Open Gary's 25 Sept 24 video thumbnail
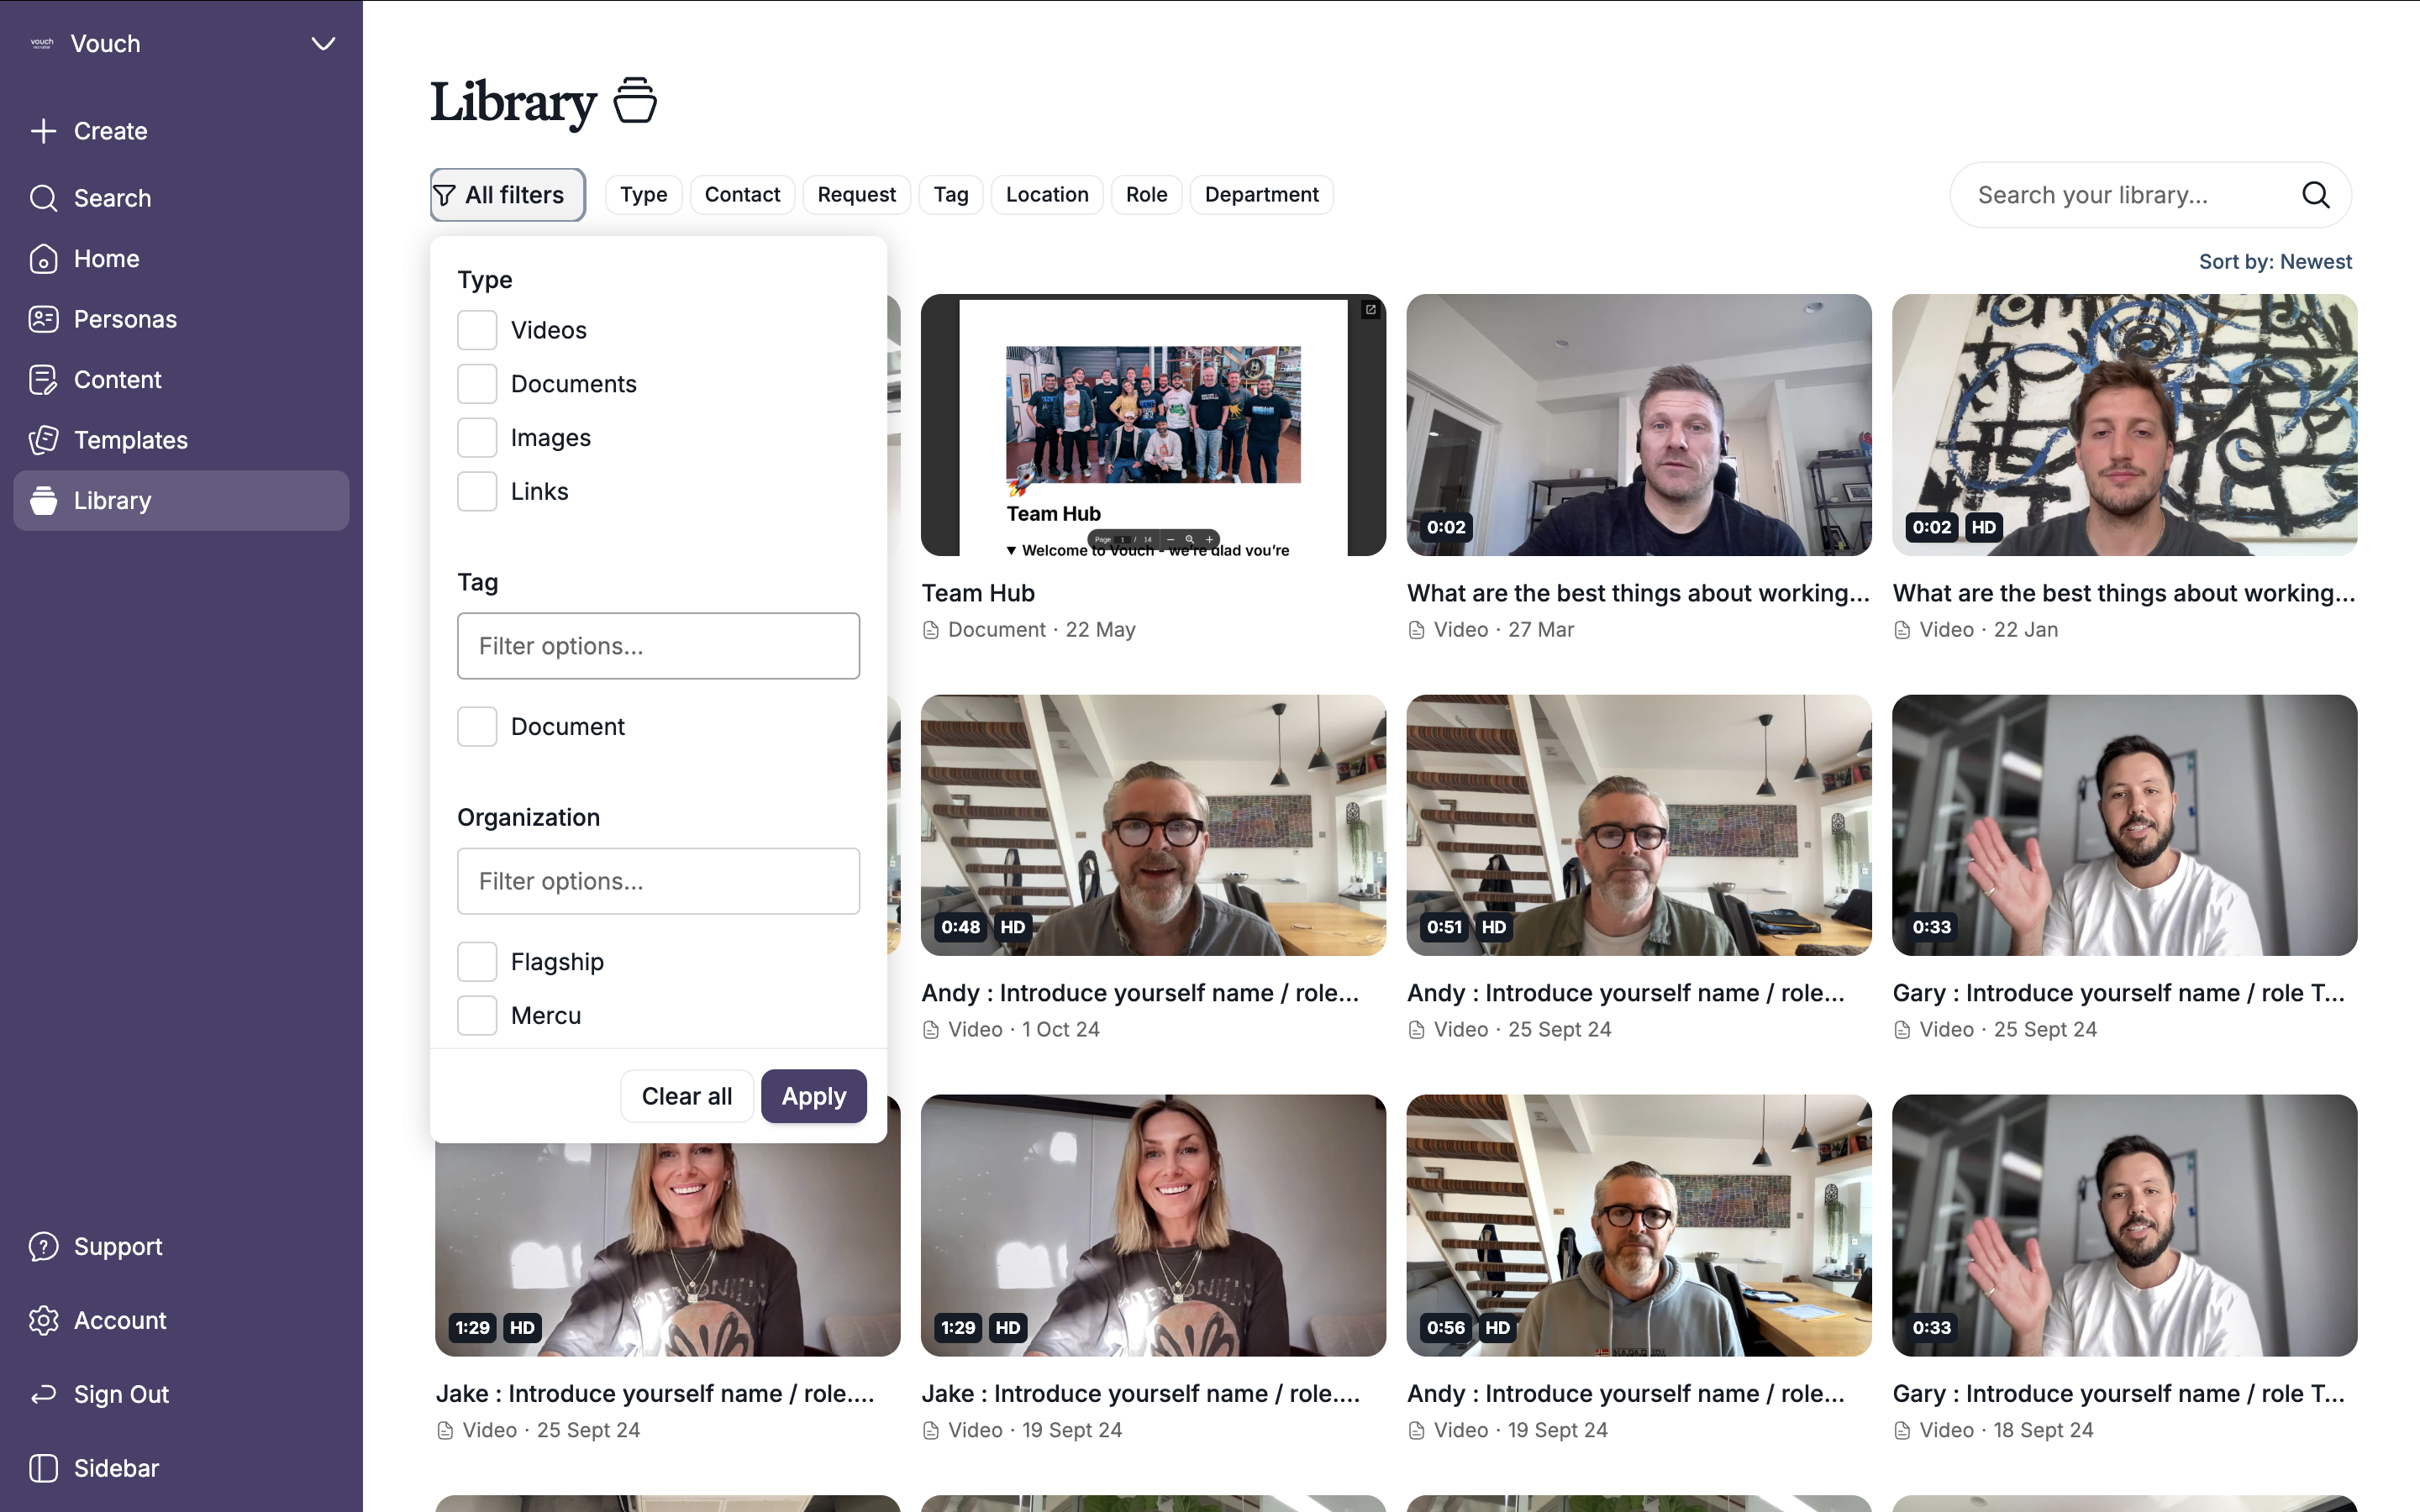 [x=2125, y=825]
